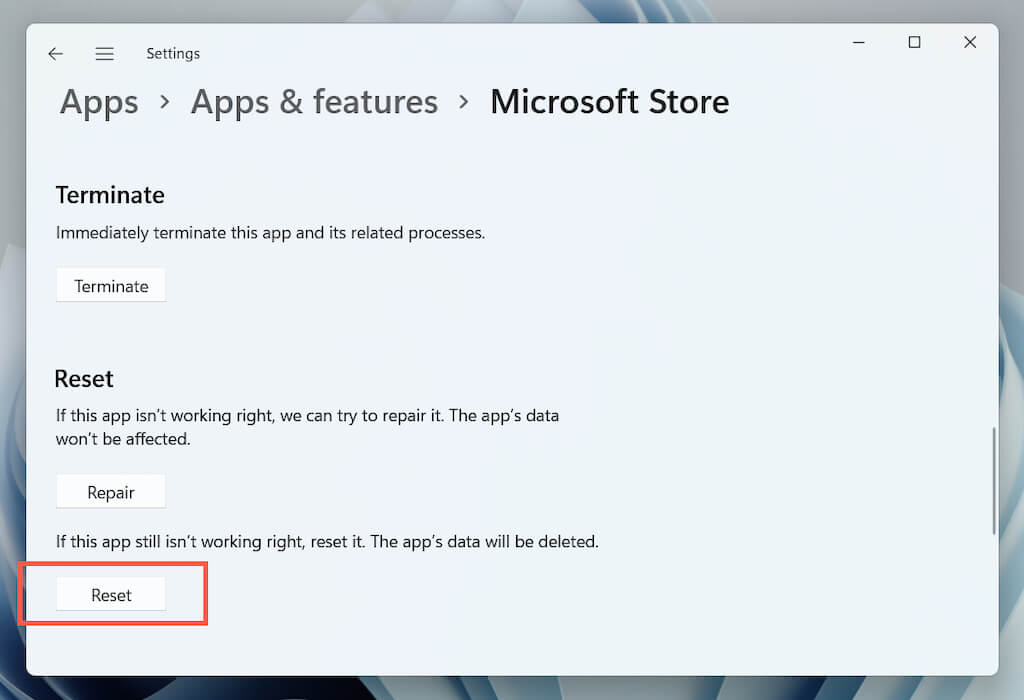Viewport: 1024px width, 700px height.
Task: Click text "Immediately terminate this app and its related processes."
Action: (270, 233)
